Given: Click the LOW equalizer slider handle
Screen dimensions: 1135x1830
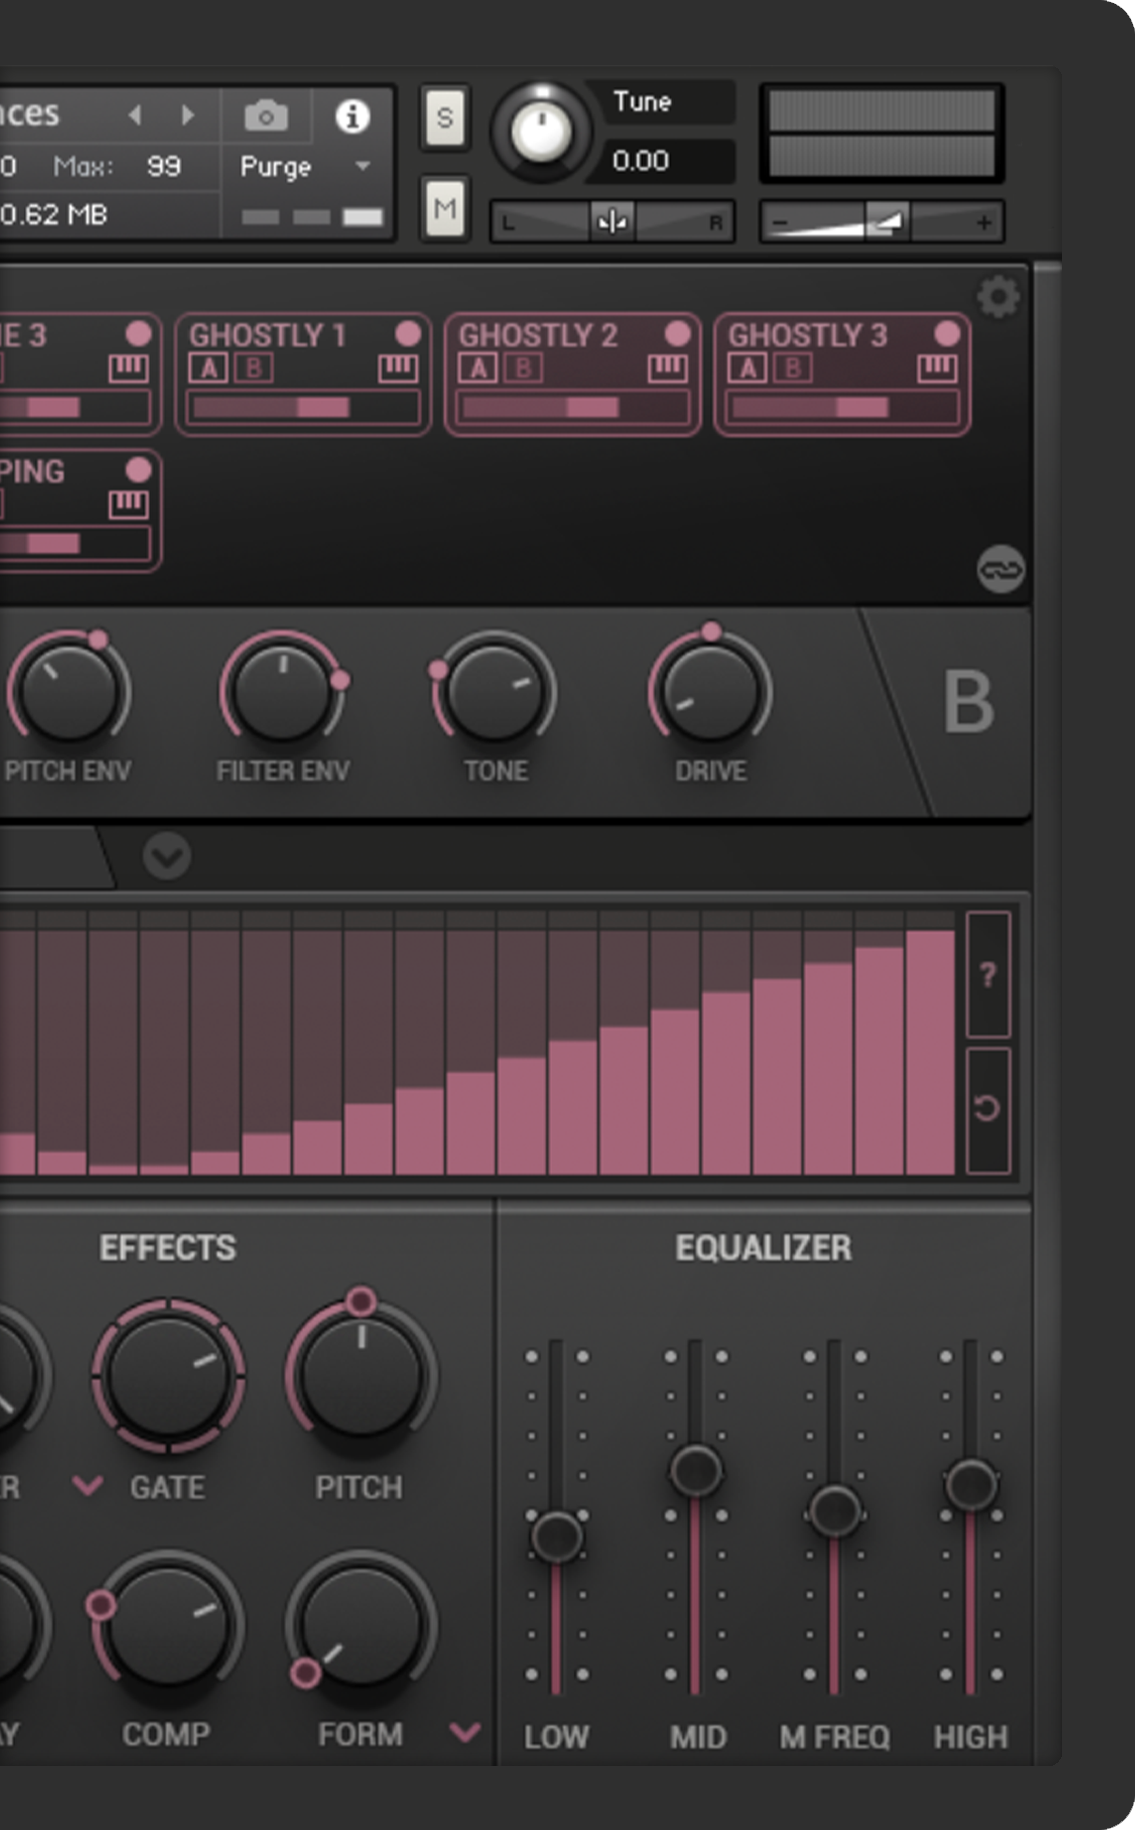Looking at the screenshot, I should point(557,1536).
